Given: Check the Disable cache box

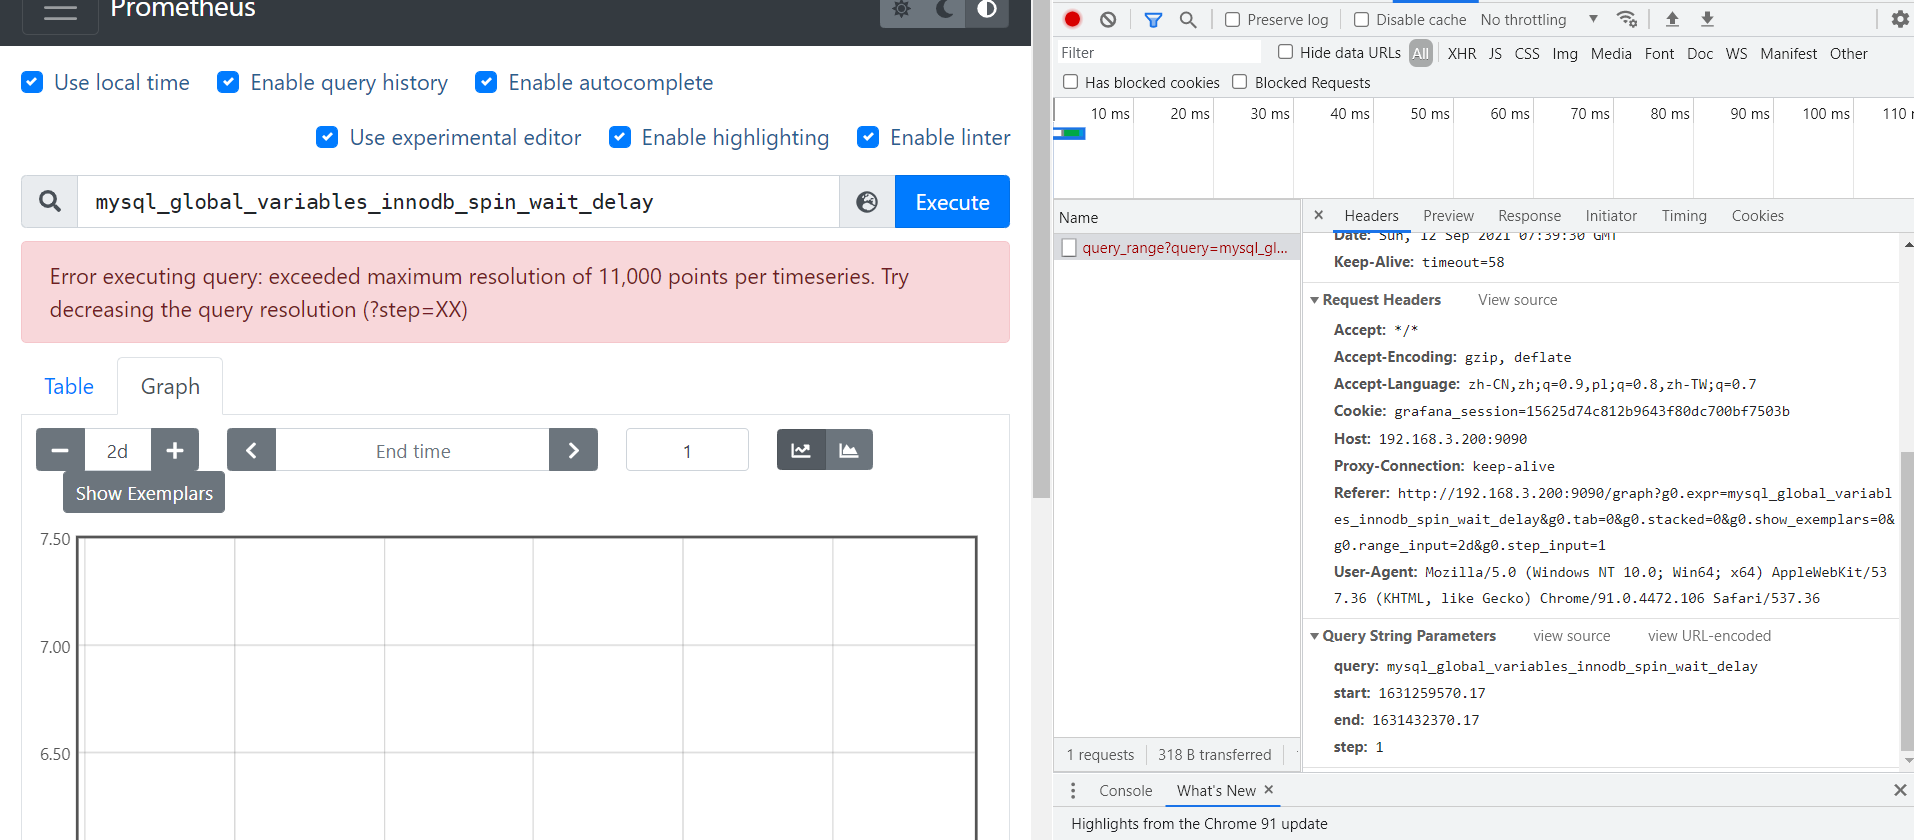Looking at the screenshot, I should point(1361,19).
